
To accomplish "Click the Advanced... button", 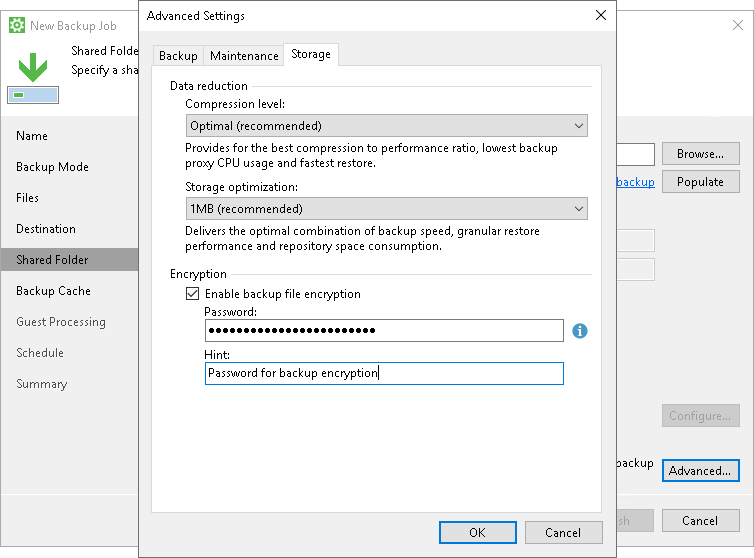I will [700, 470].
